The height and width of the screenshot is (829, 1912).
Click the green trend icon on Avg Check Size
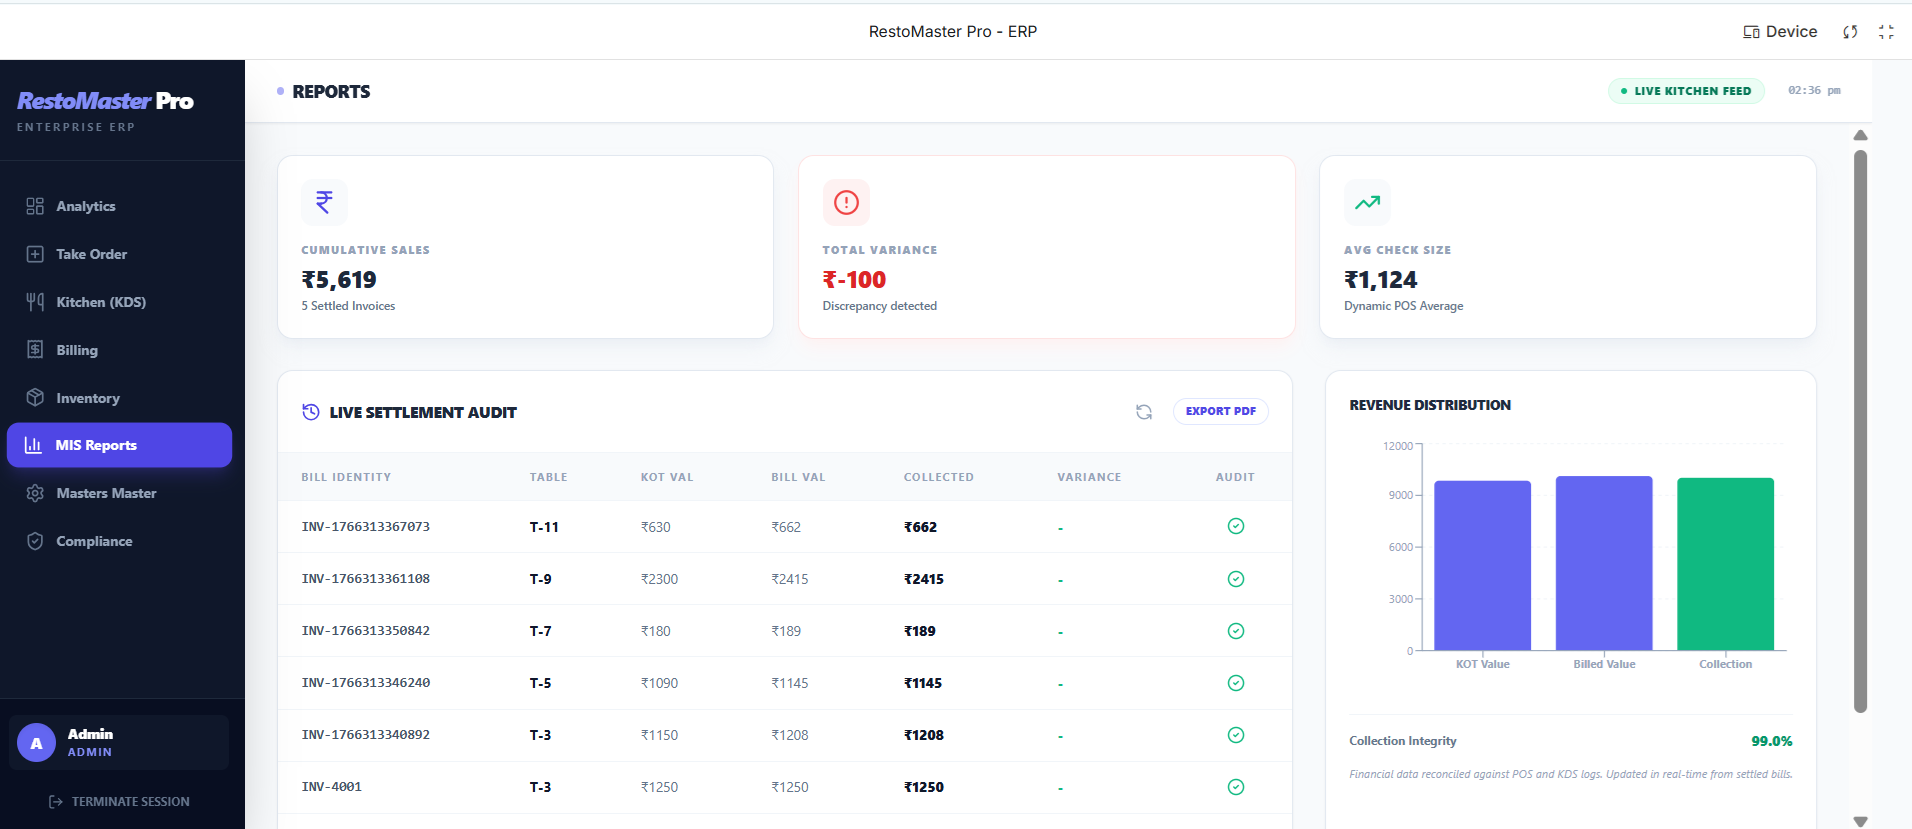tap(1367, 202)
